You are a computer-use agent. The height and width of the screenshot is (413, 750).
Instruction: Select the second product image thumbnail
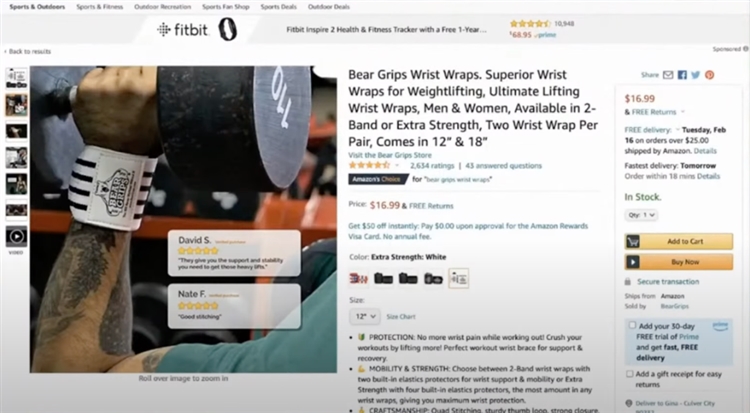tap(16, 105)
